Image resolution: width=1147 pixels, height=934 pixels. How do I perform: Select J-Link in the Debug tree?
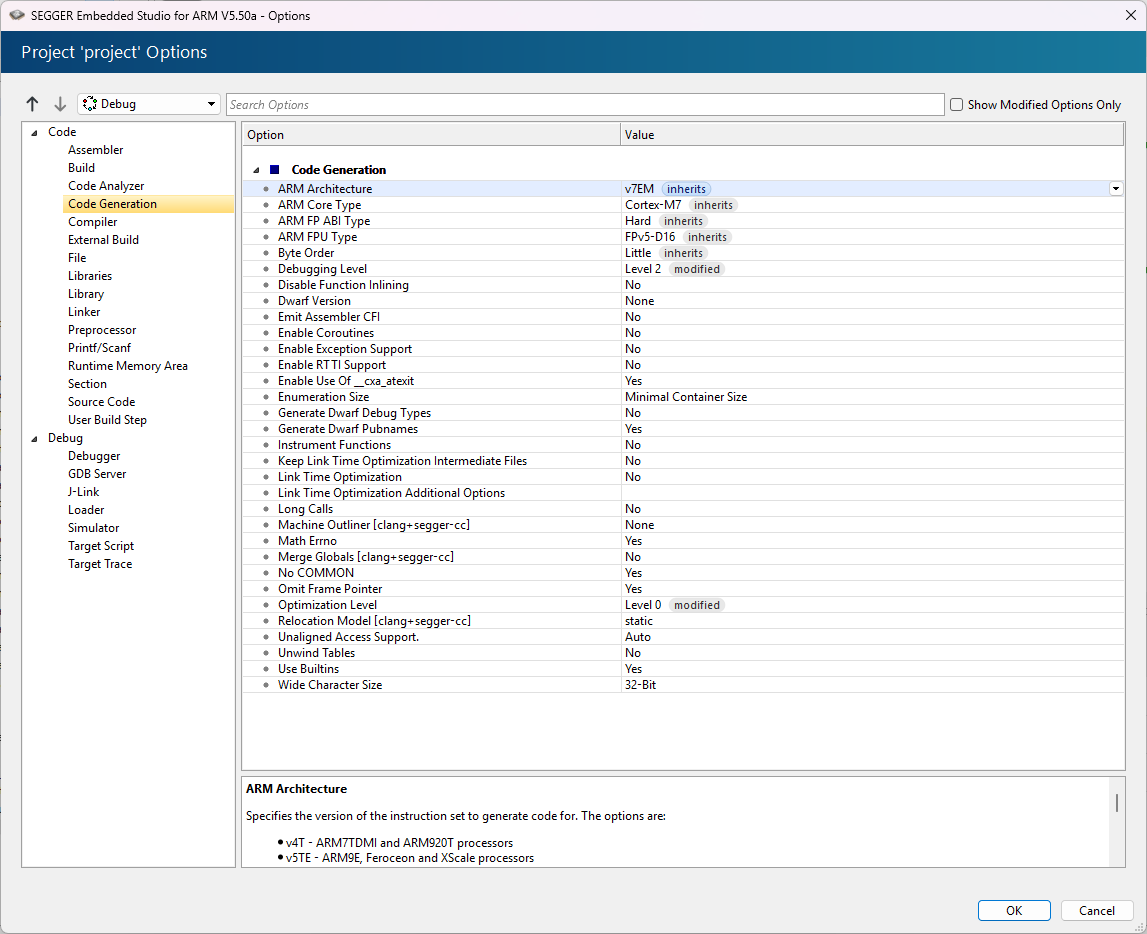(x=83, y=492)
